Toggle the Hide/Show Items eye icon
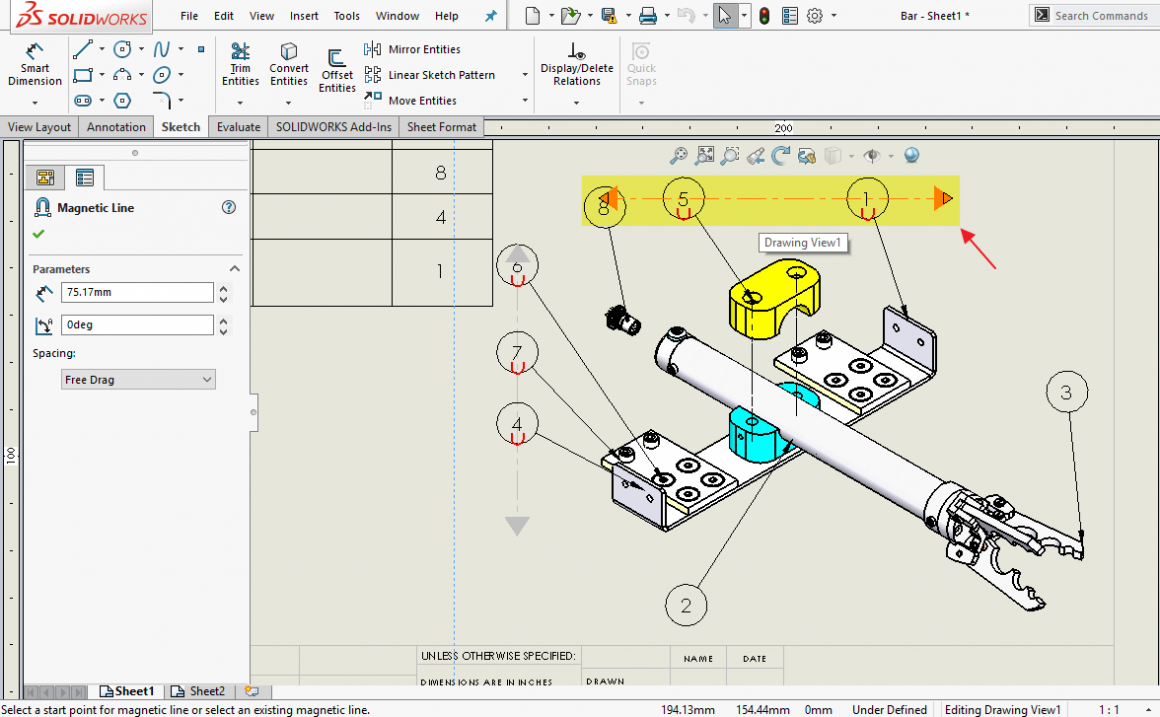Screen dimensions: 1160x717 [x=872, y=155]
